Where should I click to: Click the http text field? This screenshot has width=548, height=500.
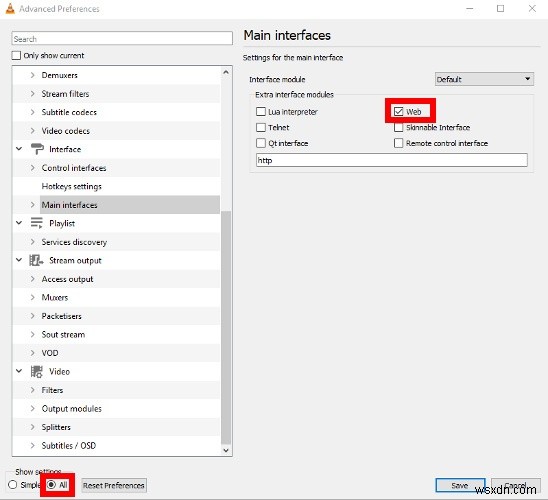coord(391,160)
